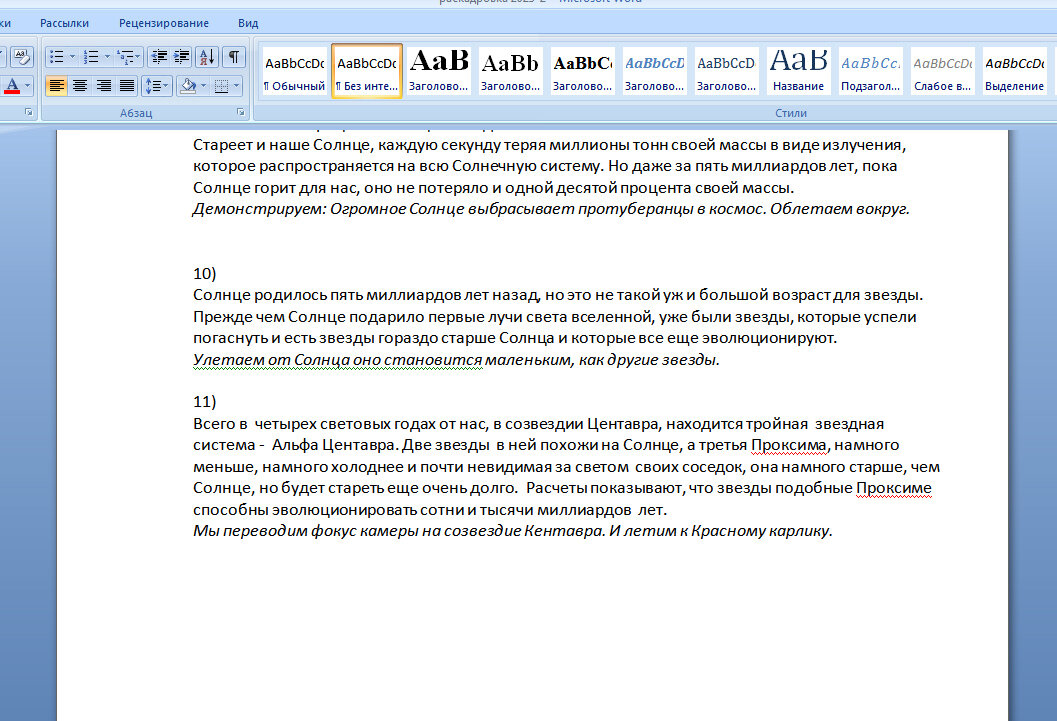Open the font group dialog launcher

click(28, 112)
